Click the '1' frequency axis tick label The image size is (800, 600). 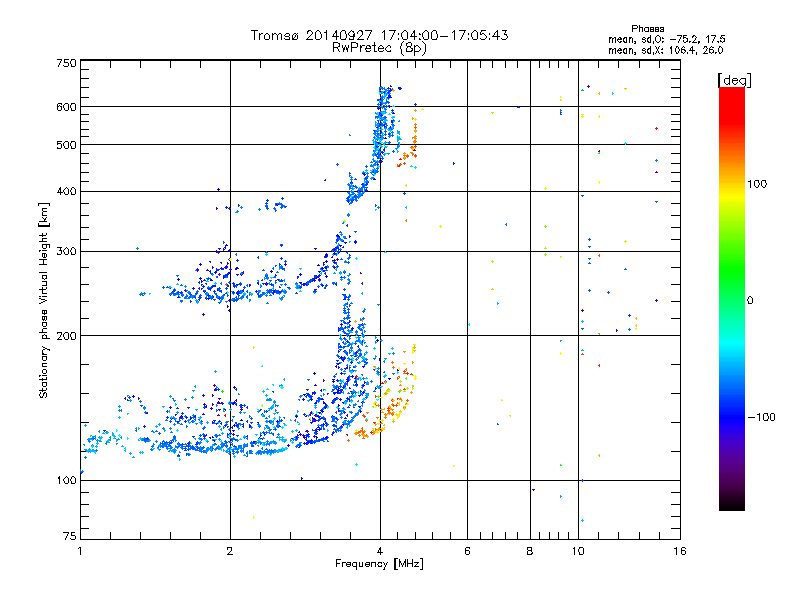pyautogui.click(x=80, y=551)
